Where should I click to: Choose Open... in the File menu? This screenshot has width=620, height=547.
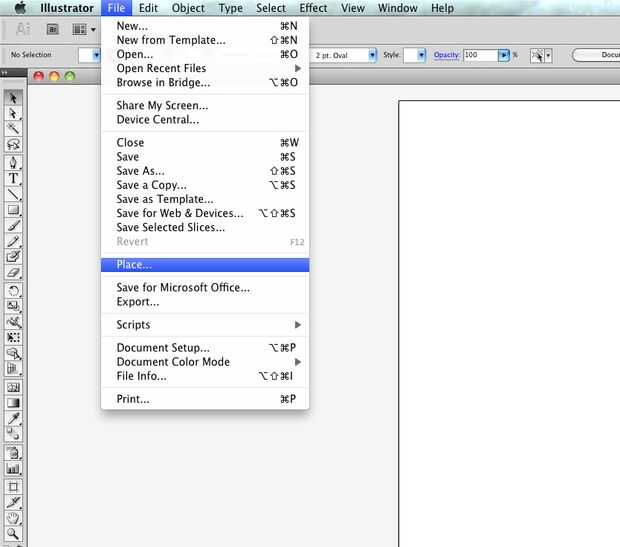coord(205,54)
